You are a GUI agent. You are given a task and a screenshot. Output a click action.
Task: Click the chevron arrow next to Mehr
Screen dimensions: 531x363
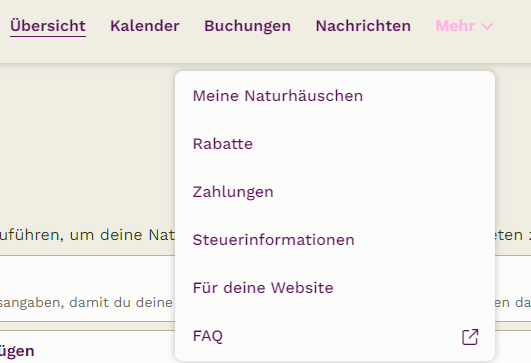click(487, 26)
